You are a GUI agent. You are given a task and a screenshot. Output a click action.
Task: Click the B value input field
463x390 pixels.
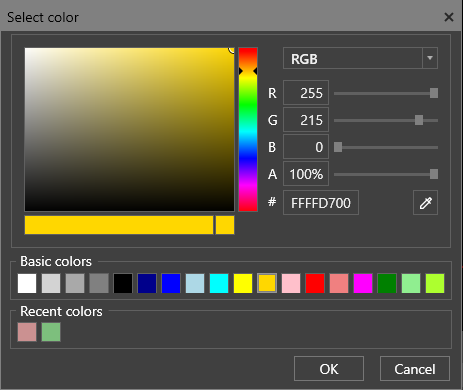click(306, 147)
